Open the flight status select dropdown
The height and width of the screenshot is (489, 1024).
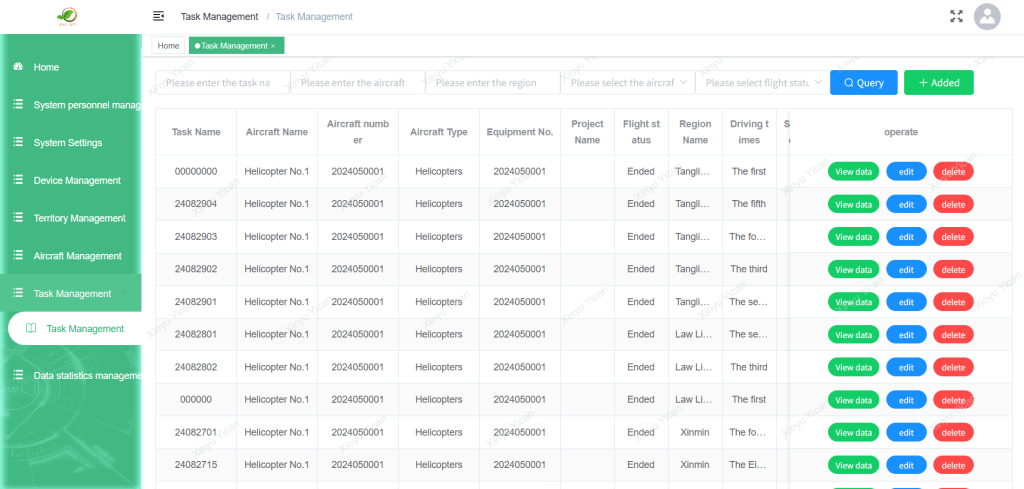point(762,83)
